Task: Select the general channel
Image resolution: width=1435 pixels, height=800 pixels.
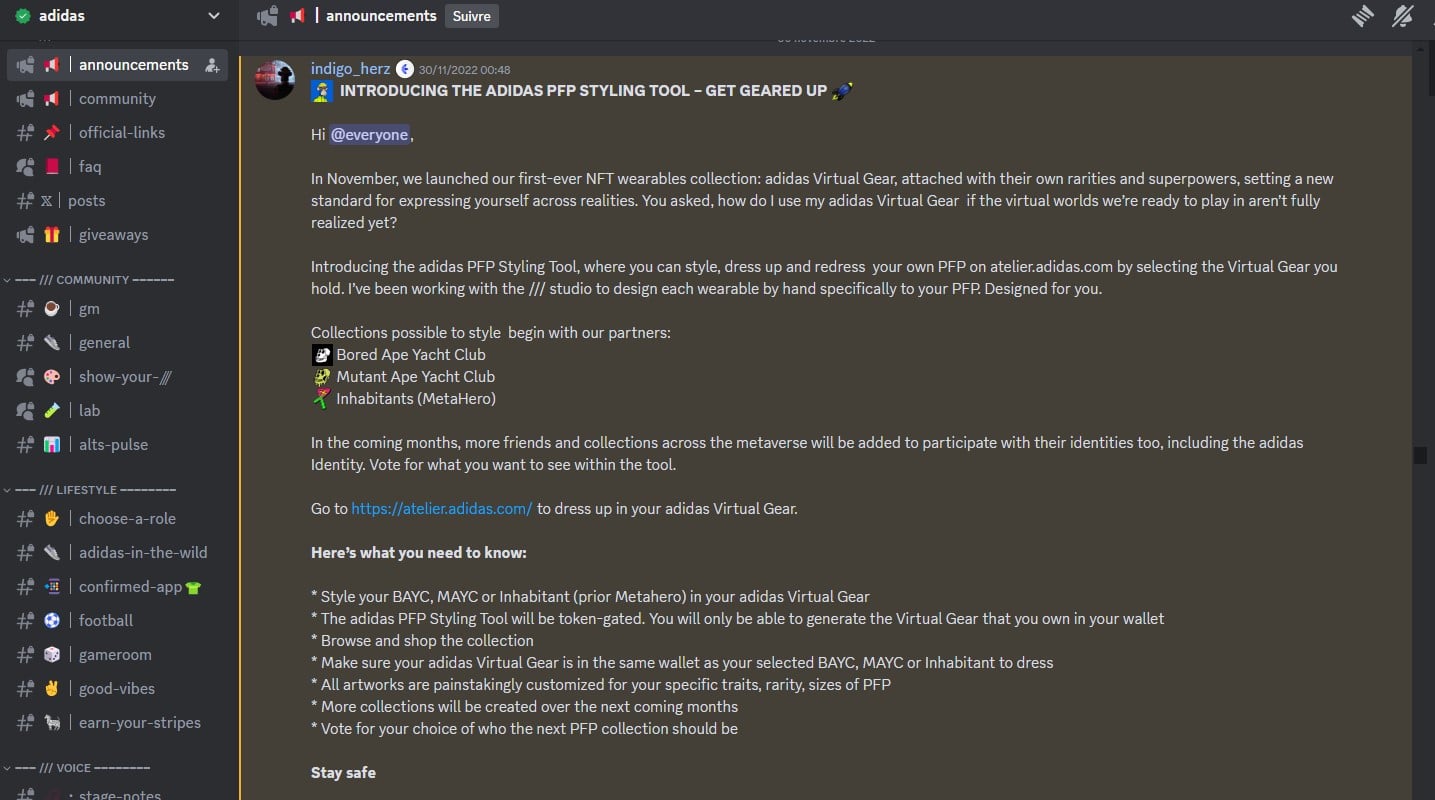Action: (104, 342)
